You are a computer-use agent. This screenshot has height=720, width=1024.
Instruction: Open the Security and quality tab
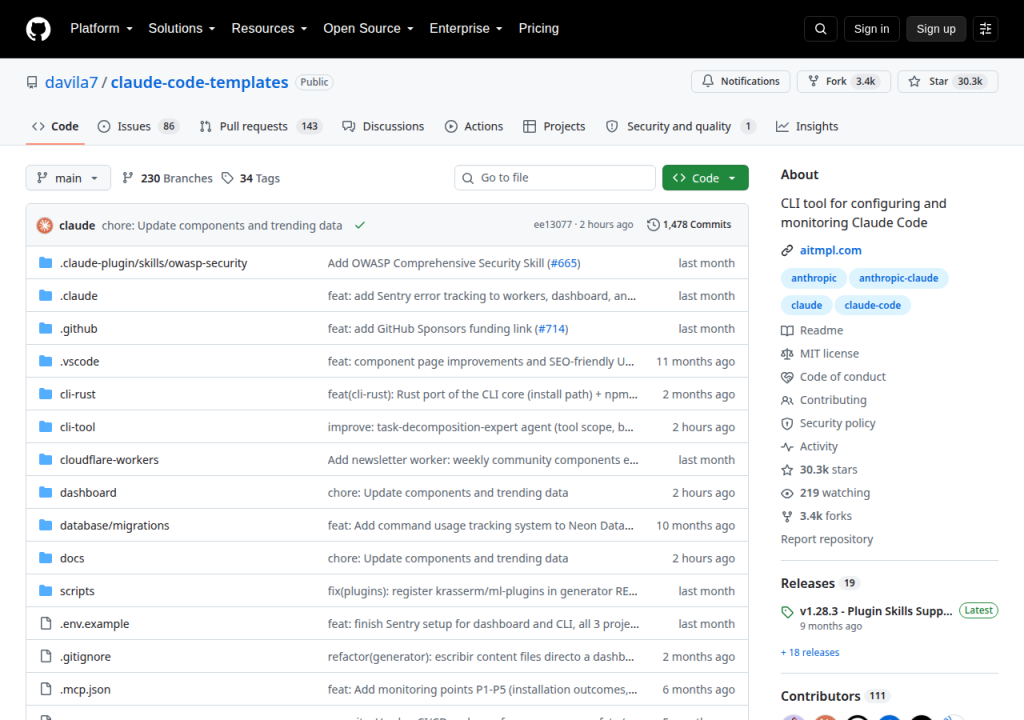(680, 126)
